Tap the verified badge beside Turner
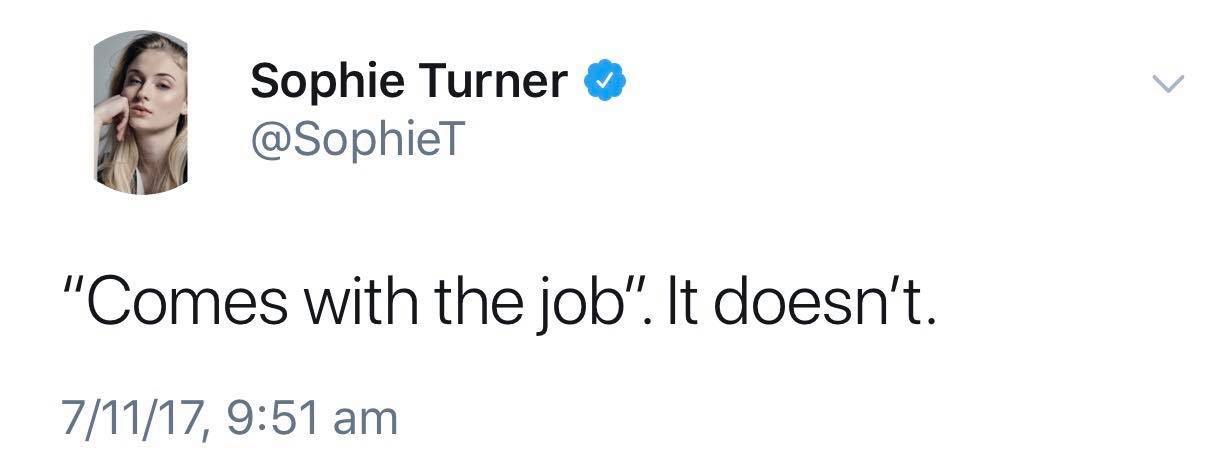 pos(605,80)
